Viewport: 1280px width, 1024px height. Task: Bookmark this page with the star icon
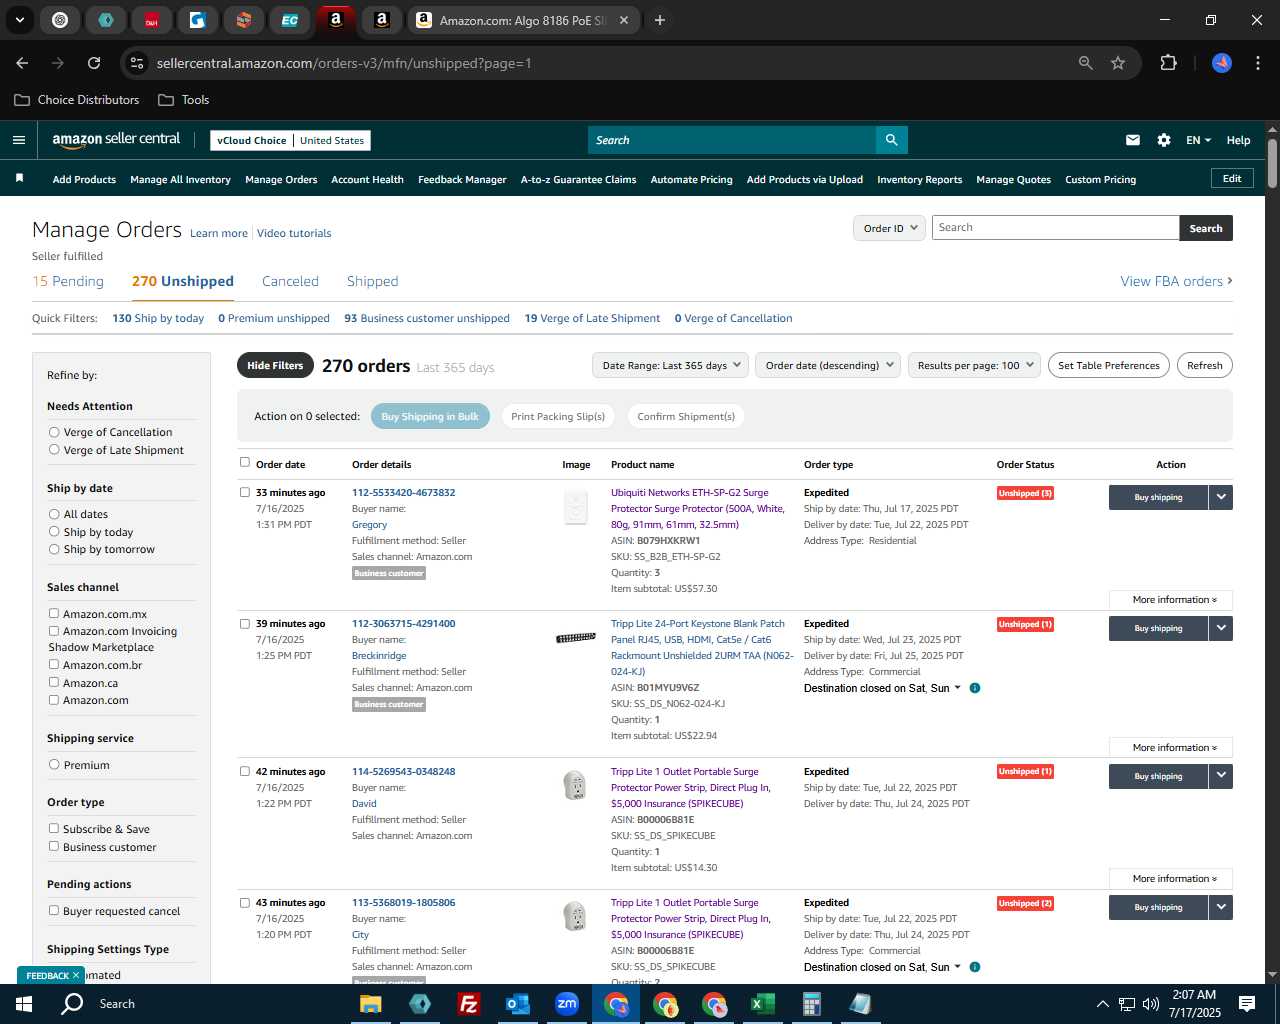click(1118, 63)
